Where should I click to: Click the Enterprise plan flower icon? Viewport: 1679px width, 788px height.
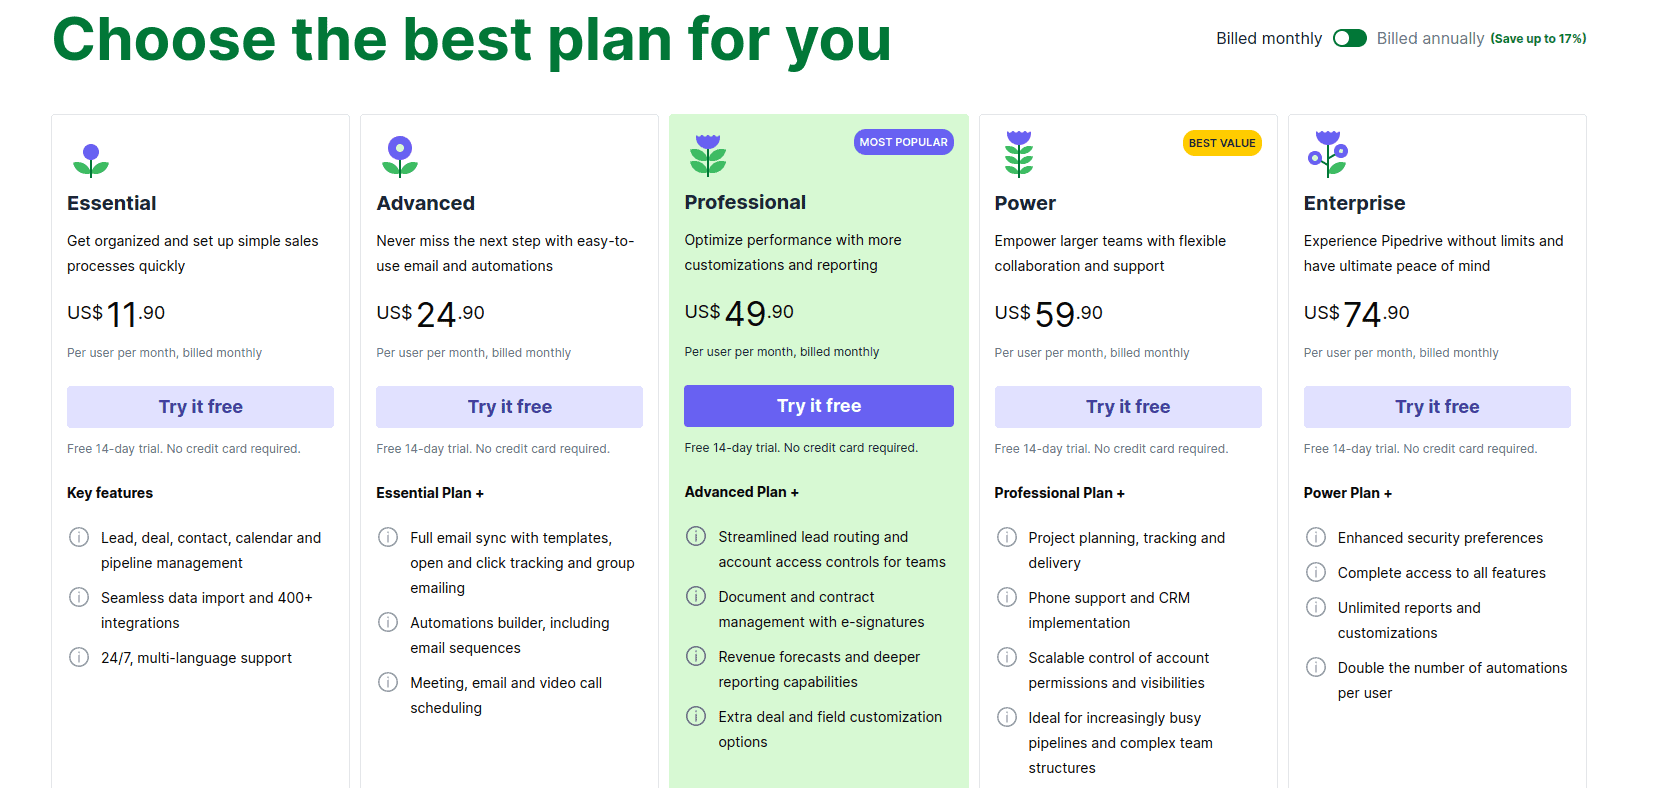[x=1328, y=154]
